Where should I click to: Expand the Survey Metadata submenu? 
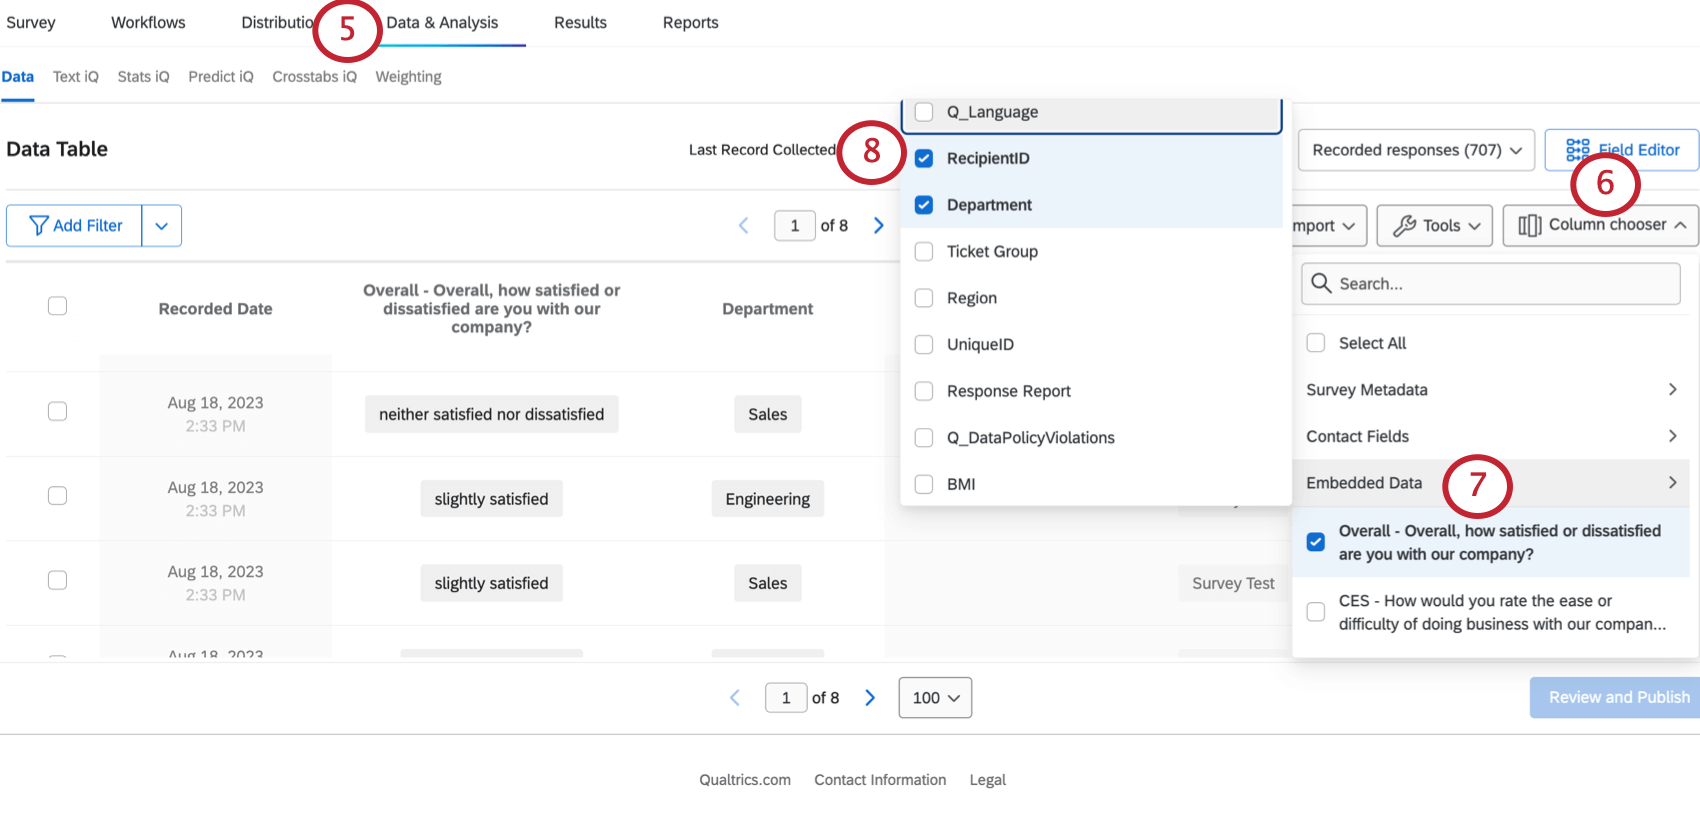coord(1672,390)
